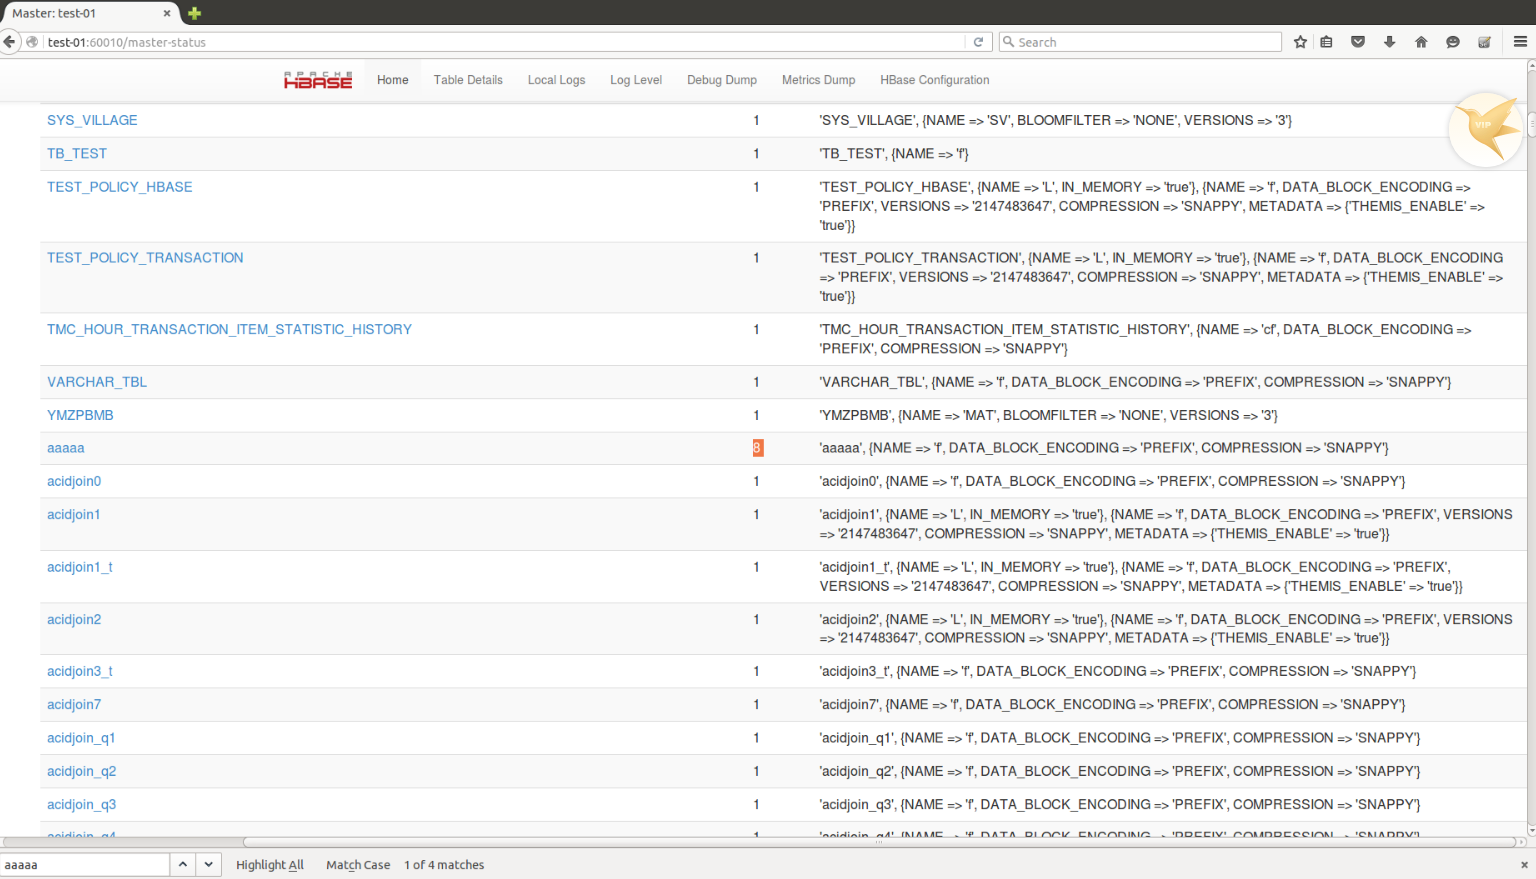The width and height of the screenshot is (1536, 879).
Task: Toggle Match Case in find bar
Action: point(357,865)
